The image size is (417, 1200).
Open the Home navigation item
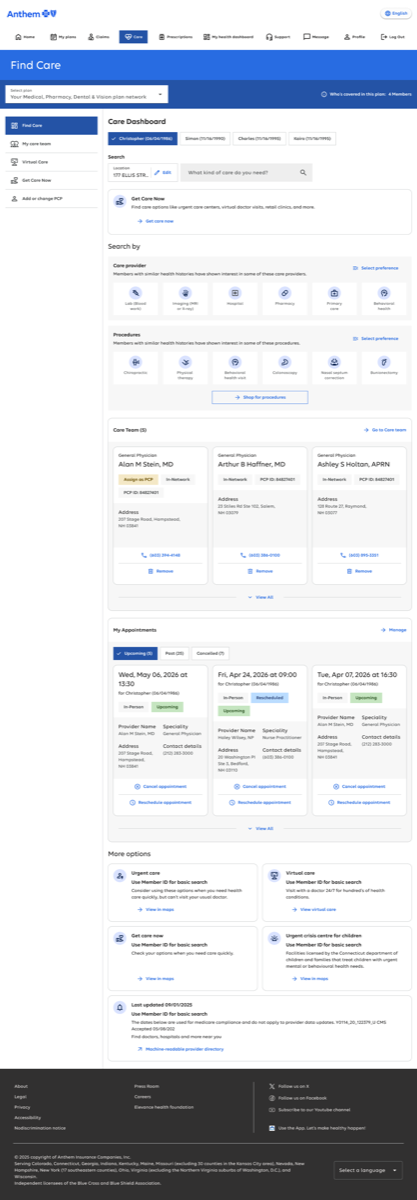pyautogui.click(x=25, y=36)
